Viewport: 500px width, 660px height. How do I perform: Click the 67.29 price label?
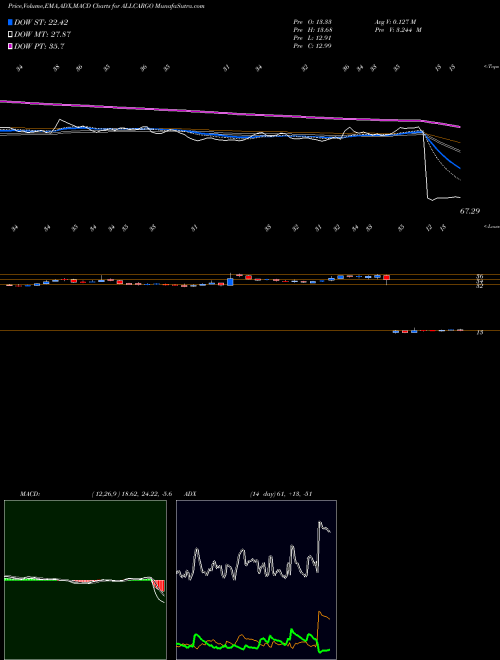(x=470, y=211)
